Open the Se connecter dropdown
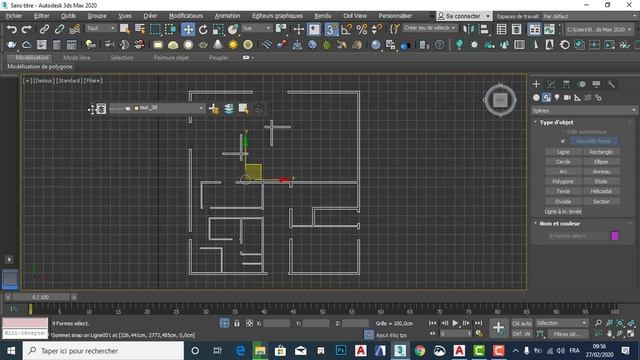Screen dimensions: 640x360 pos(464,16)
